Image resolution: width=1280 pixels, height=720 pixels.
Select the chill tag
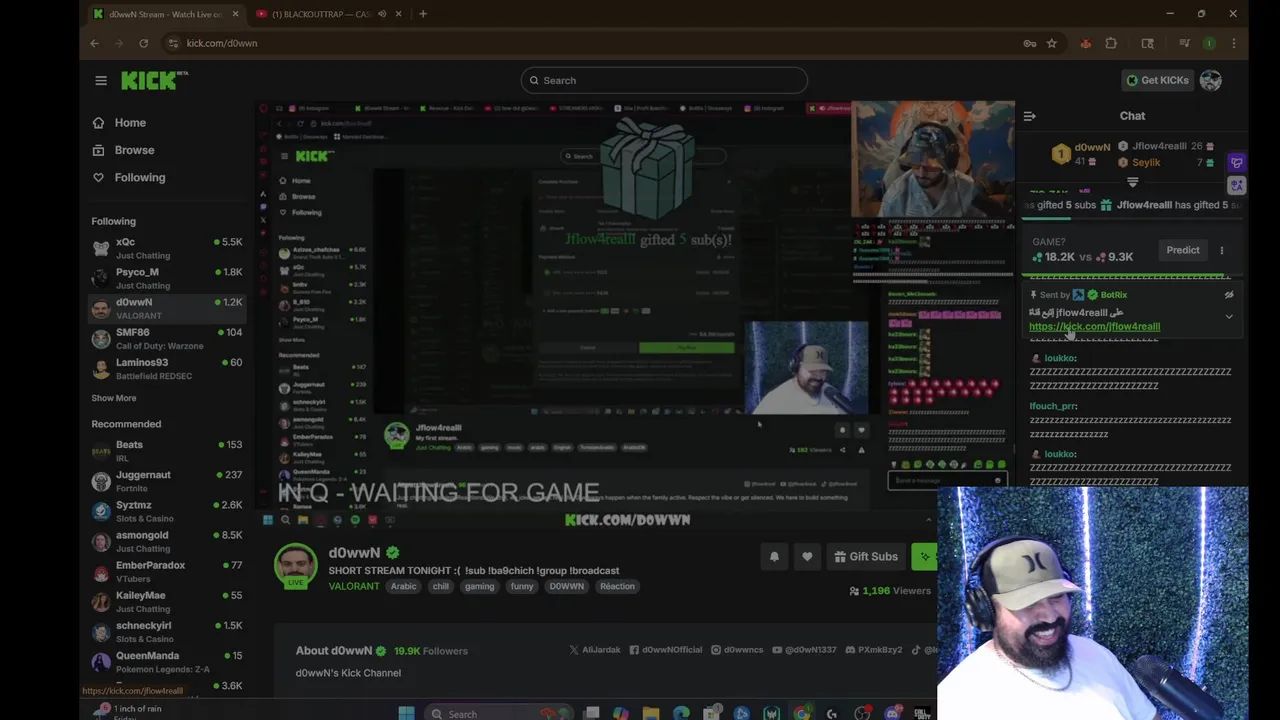tap(441, 586)
